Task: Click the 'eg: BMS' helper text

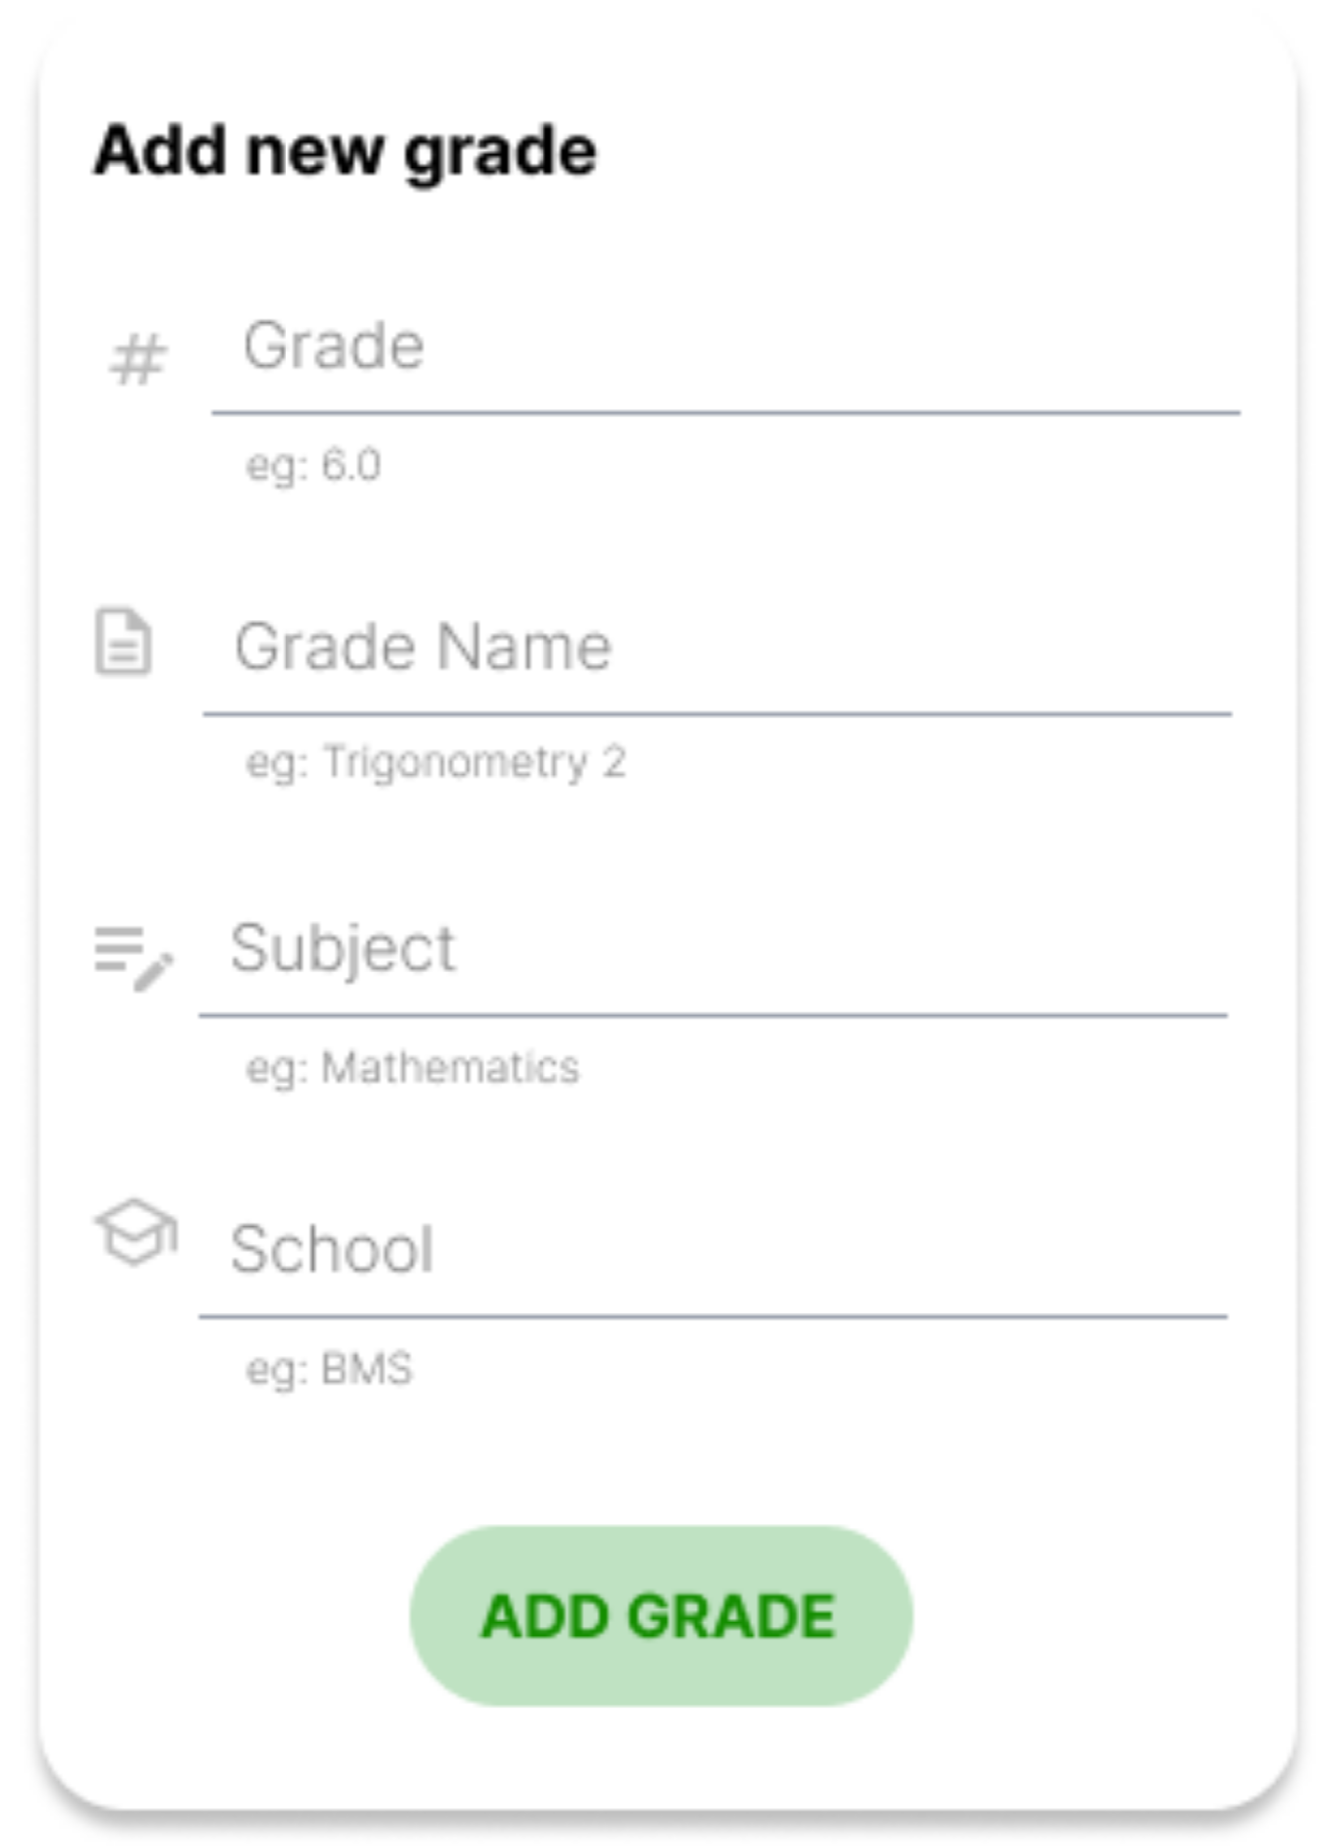Action: click(x=329, y=1369)
